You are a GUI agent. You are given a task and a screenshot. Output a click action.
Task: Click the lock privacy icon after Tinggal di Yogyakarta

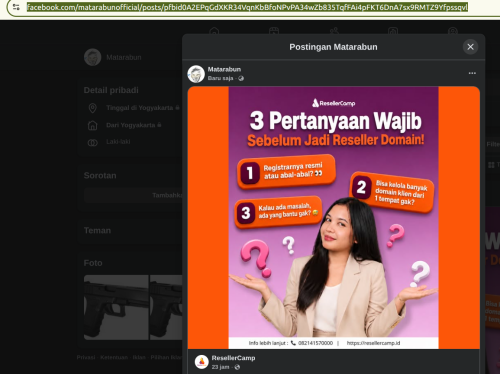[177, 108]
